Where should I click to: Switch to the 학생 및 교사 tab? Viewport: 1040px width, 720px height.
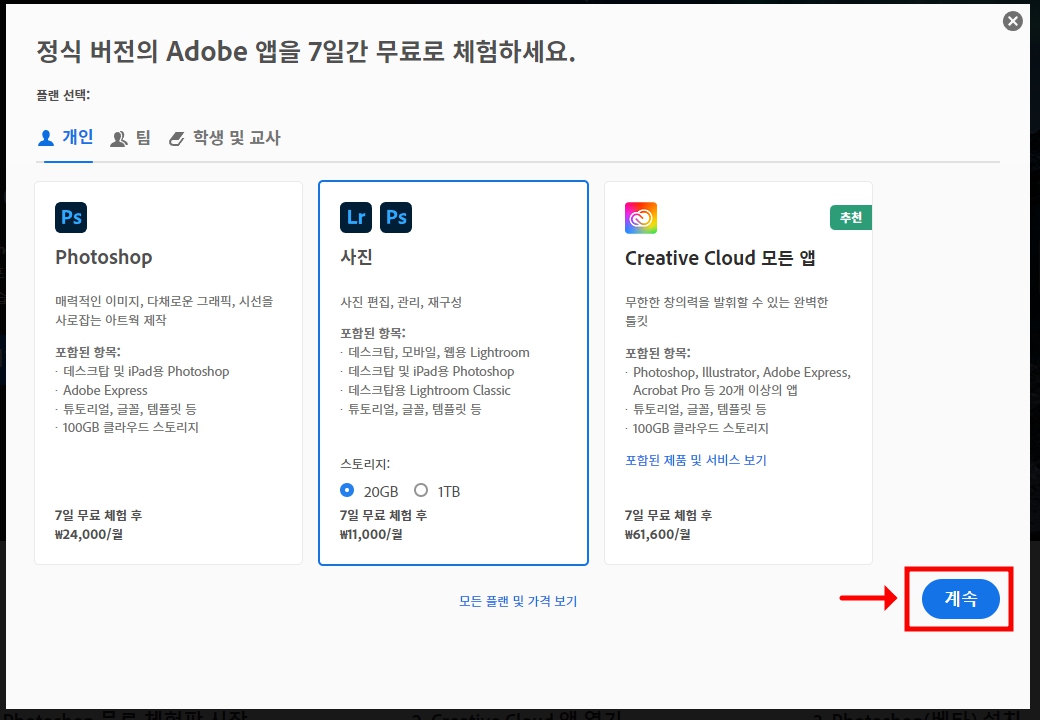[x=224, y=138]
